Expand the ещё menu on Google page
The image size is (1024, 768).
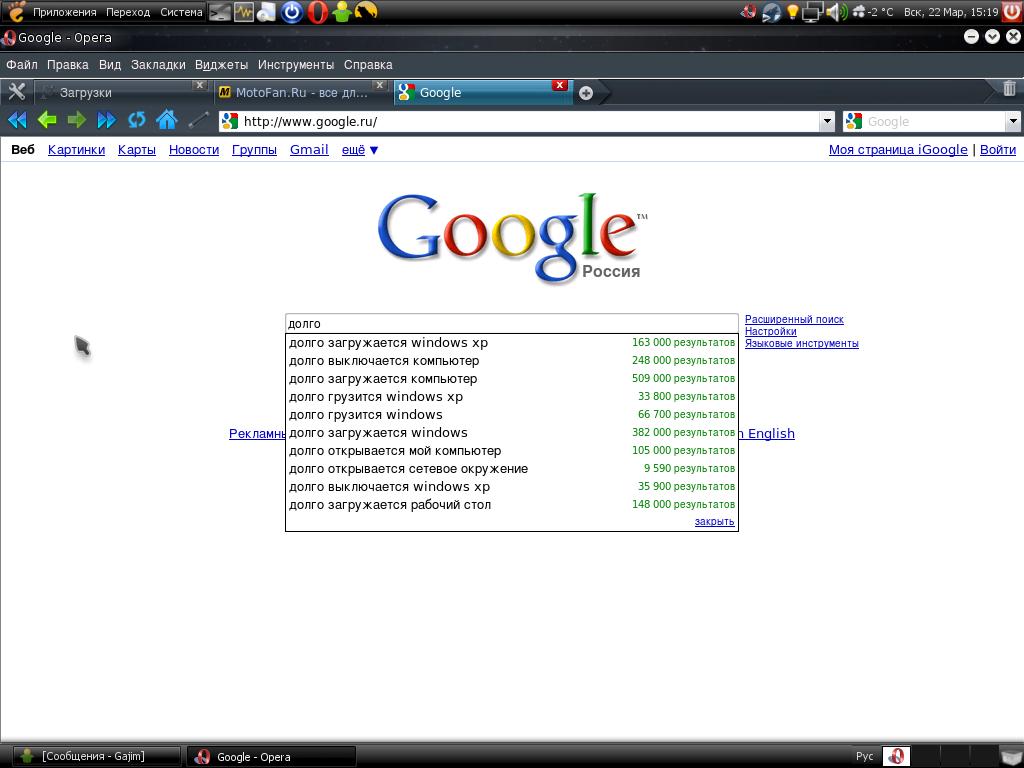point(360,150)
